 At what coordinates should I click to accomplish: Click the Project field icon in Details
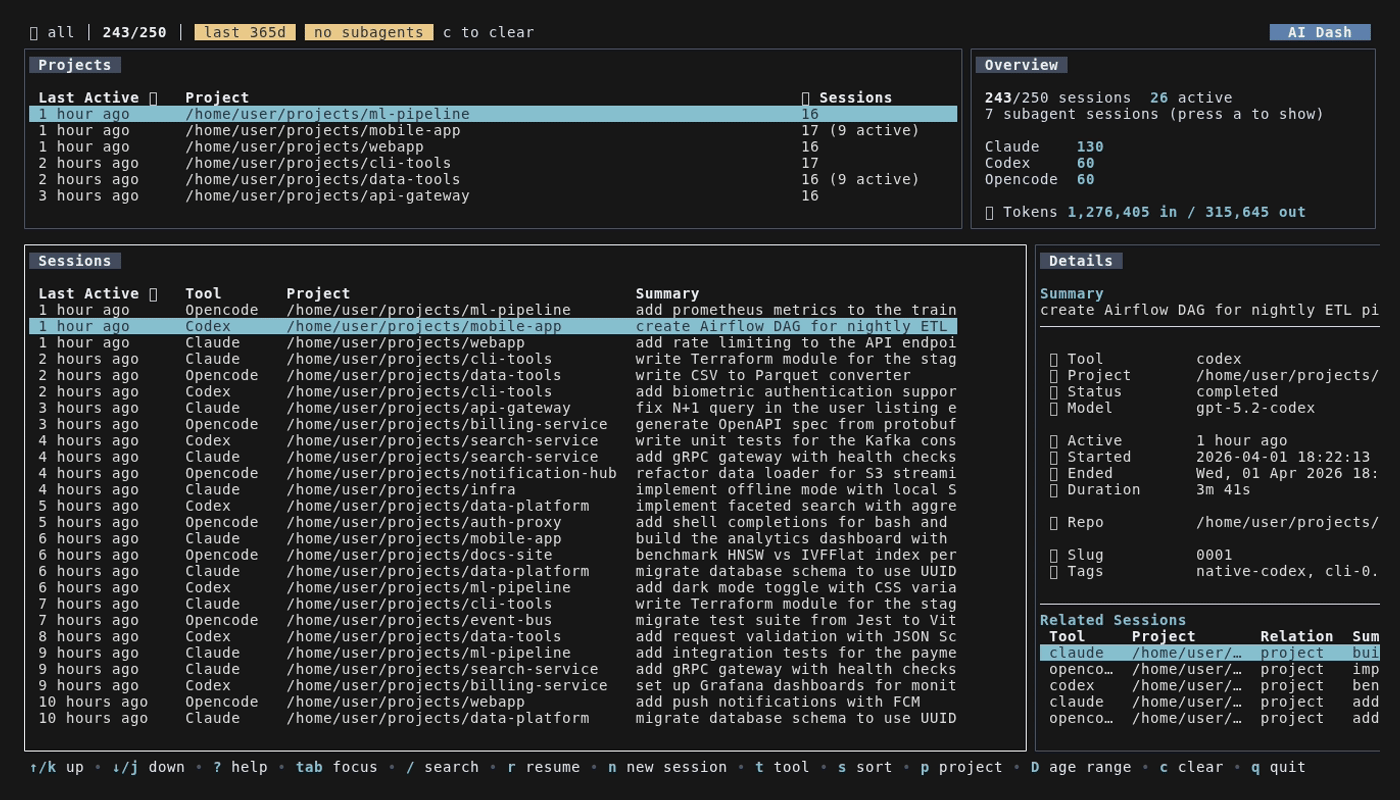coord(1054,375)
